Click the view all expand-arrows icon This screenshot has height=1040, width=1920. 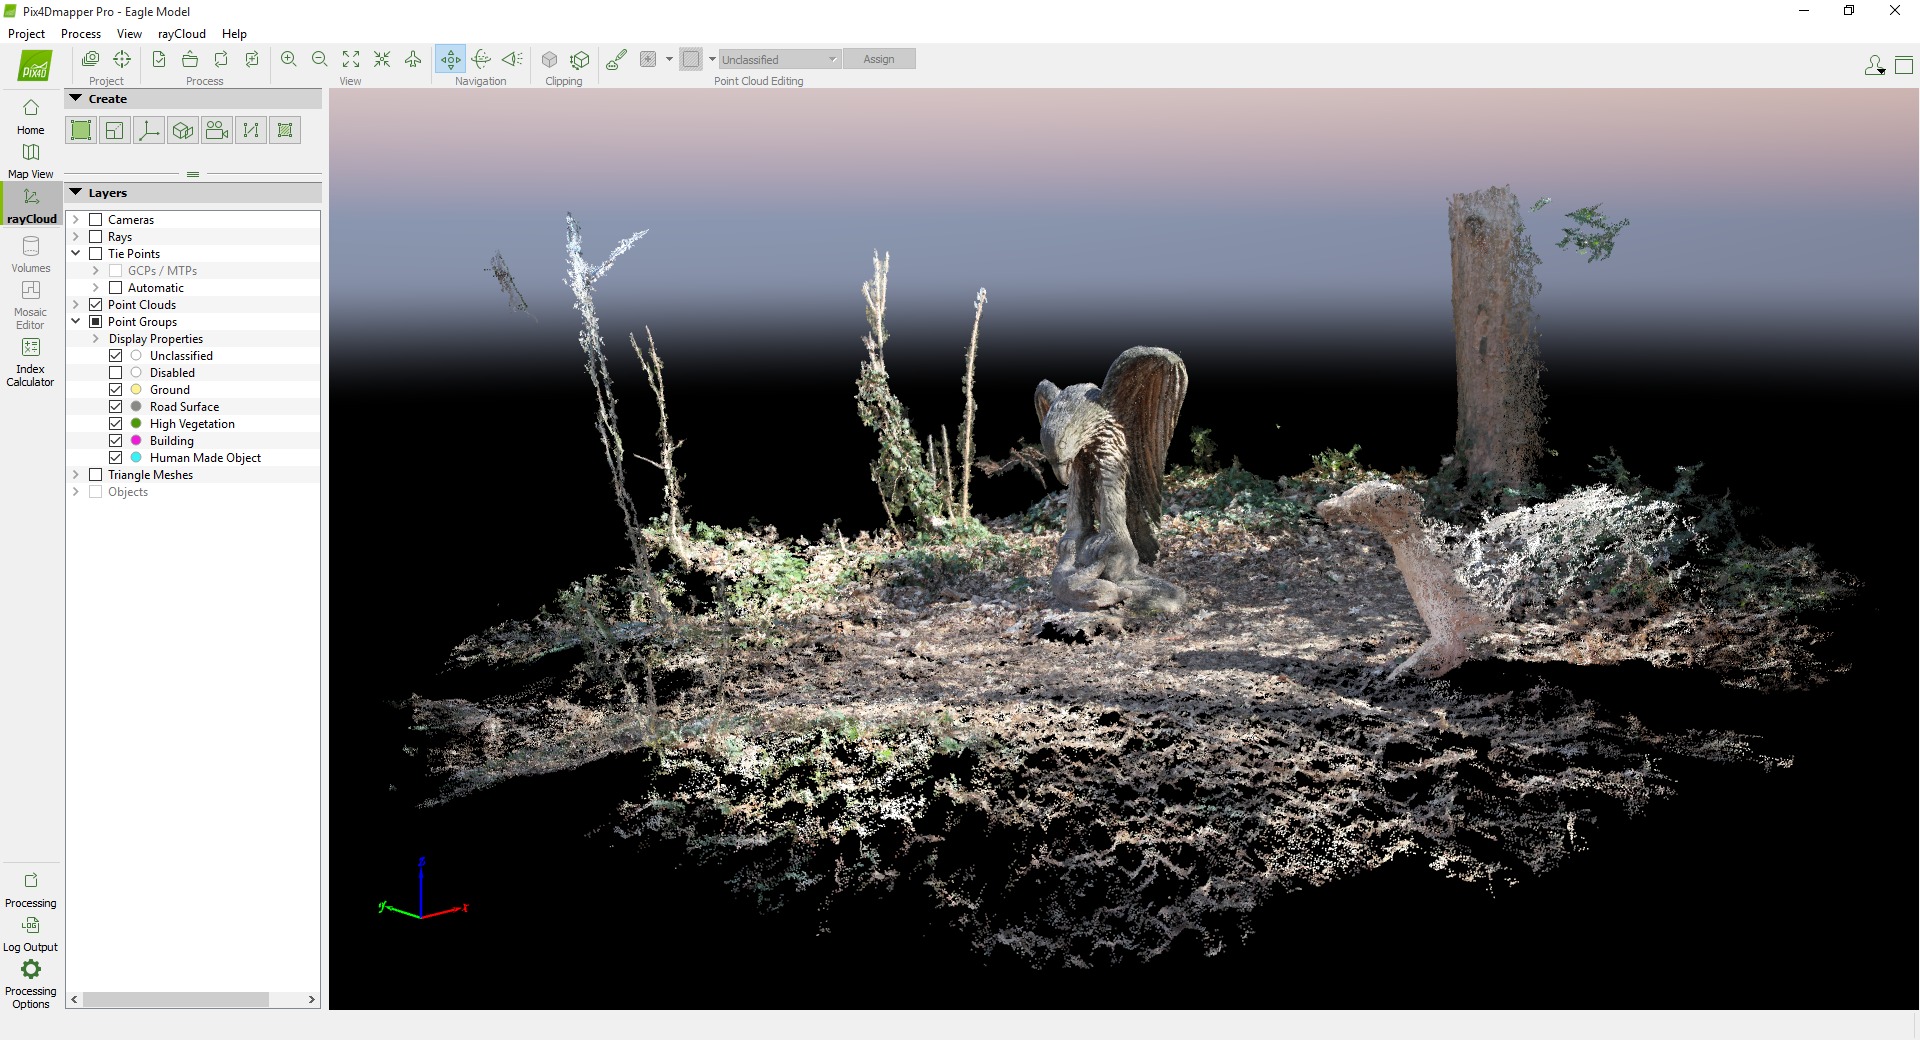pos(351,59)
